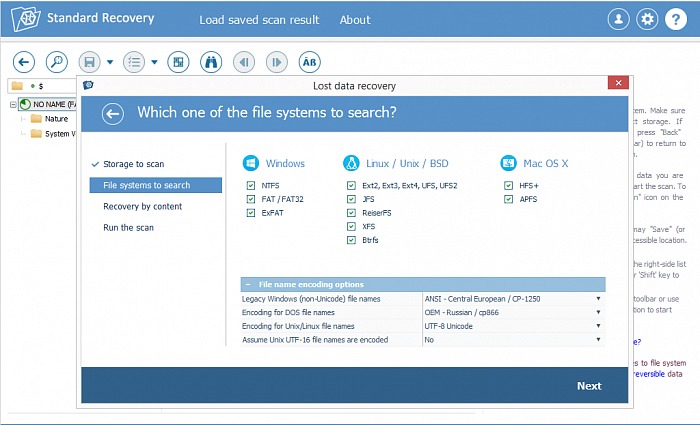Click the AB encoding toolbar icon
700x425 pixels.
[309, 62]
